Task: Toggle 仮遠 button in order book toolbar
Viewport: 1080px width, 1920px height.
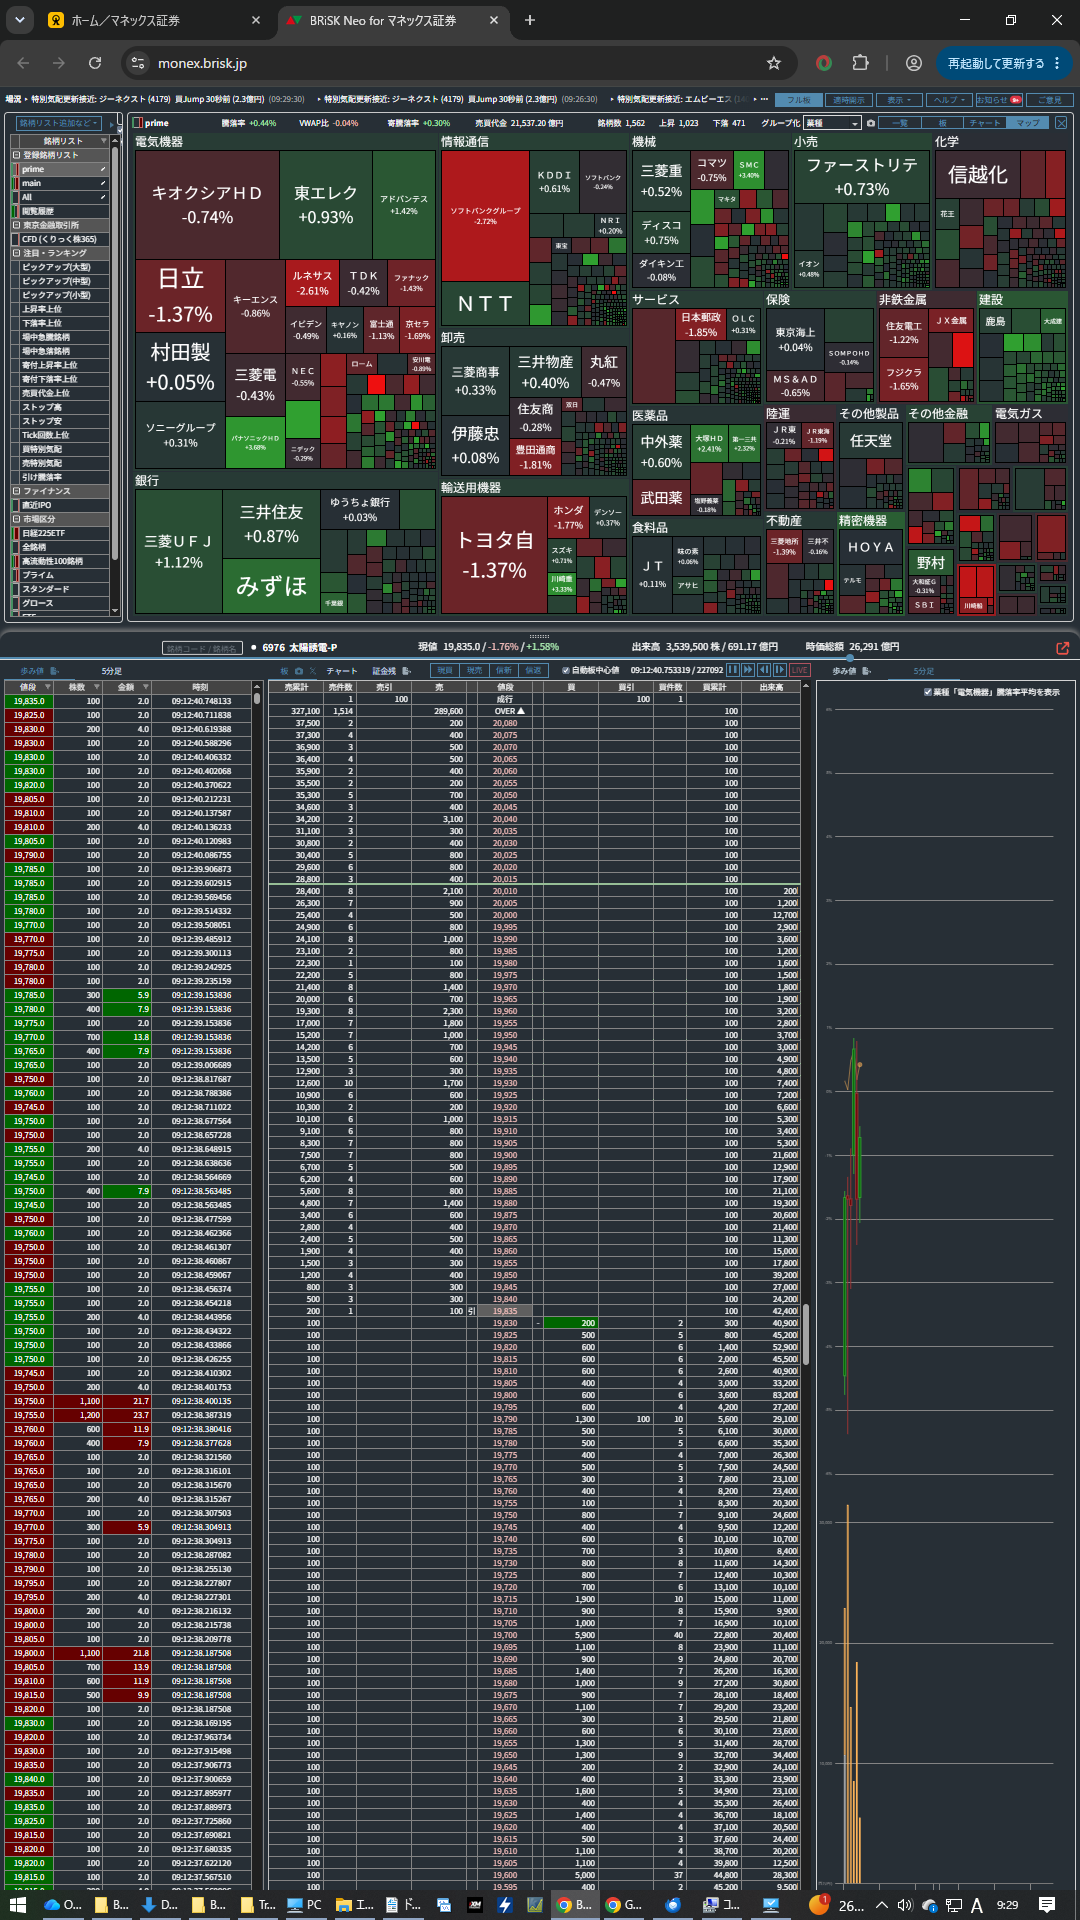Action: point(533,670)
